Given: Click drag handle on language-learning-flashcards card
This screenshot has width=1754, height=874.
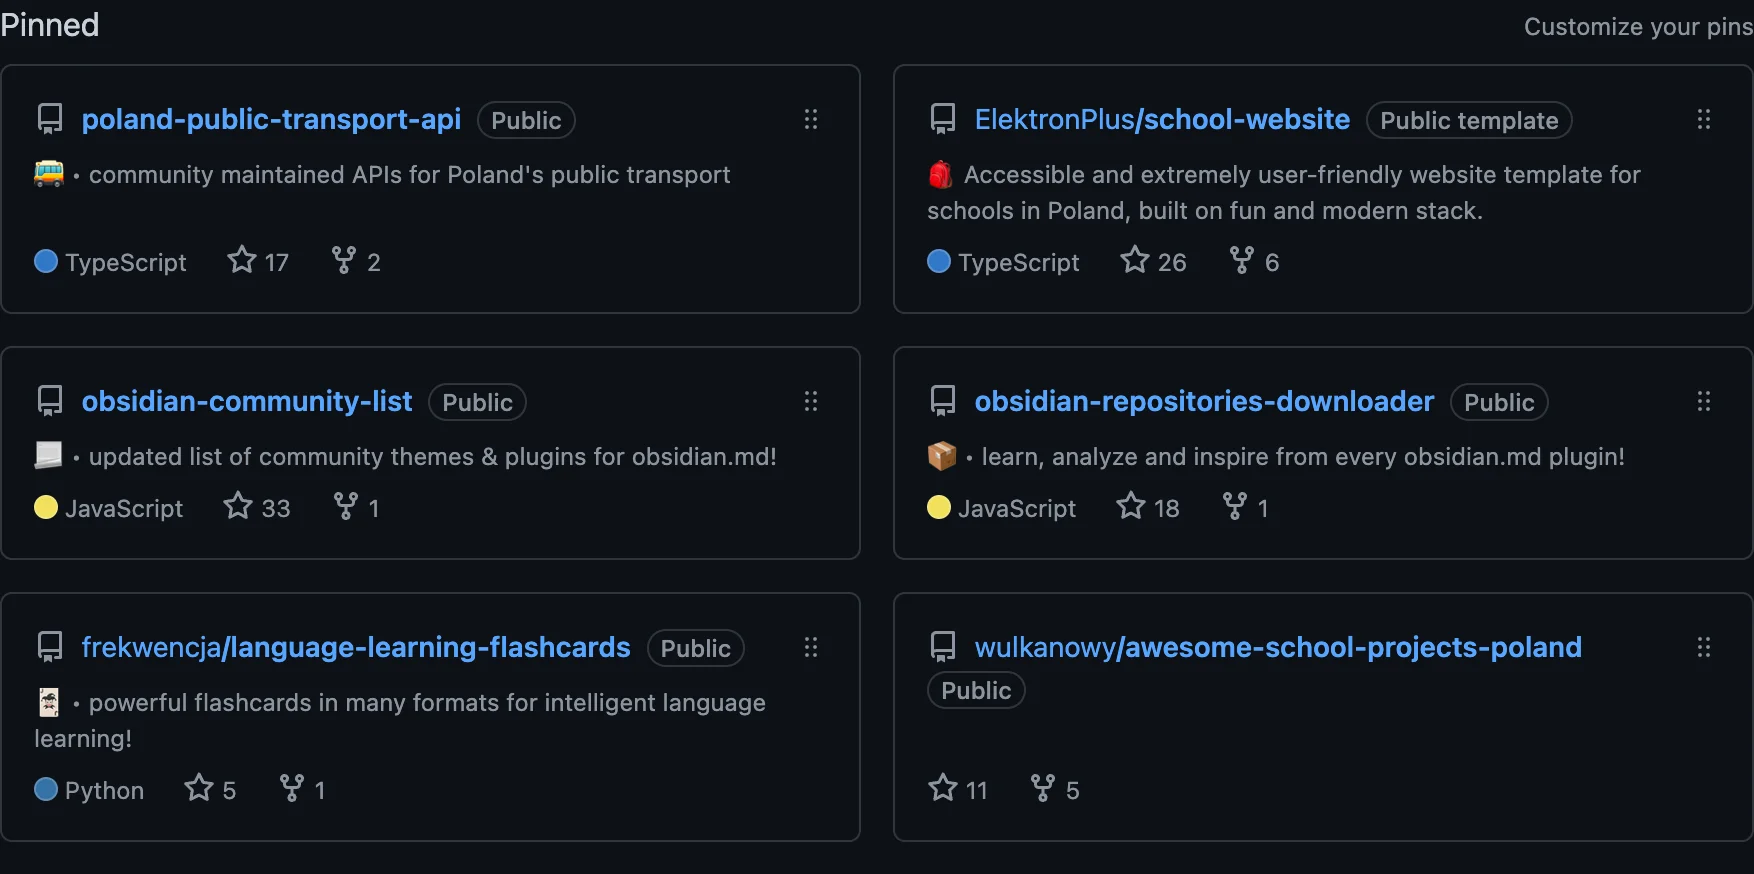Looking at the screenshot, I should pyautogui.click(x=811, y=648).
